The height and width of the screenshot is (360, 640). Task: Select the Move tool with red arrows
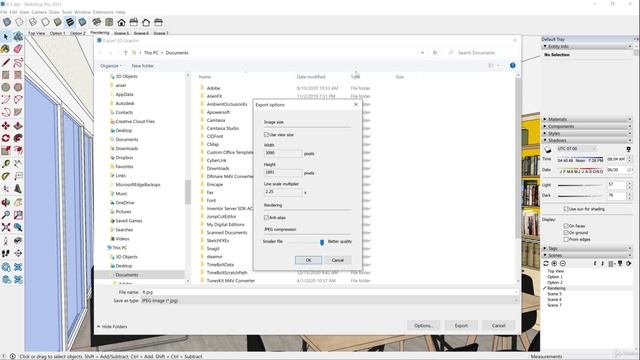6,125
